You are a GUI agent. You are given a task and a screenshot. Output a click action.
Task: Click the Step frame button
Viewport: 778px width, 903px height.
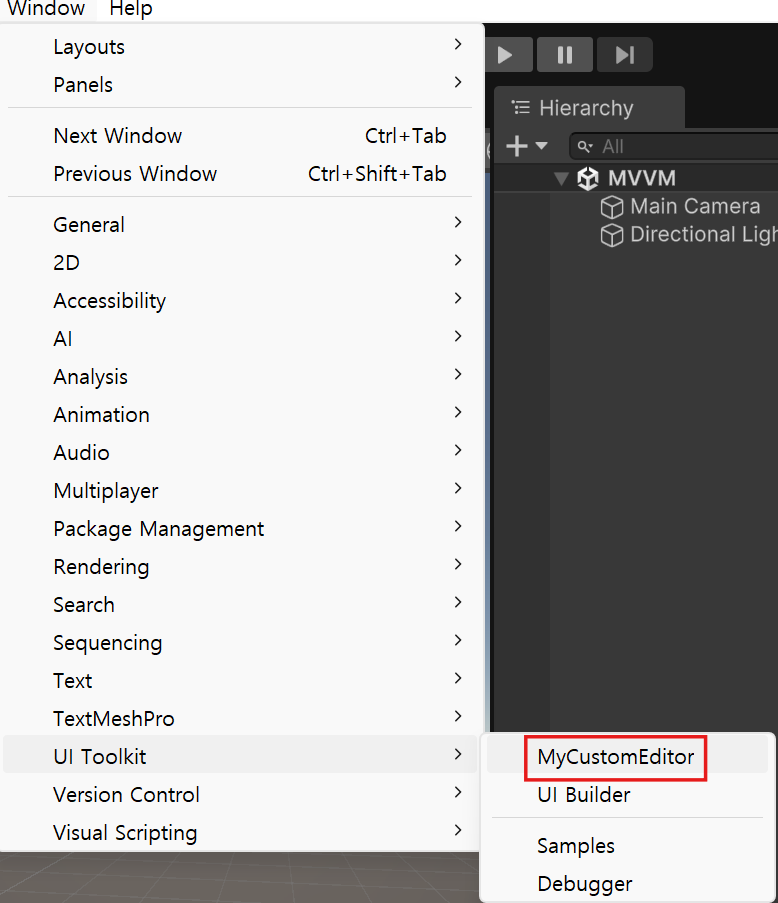click(625, 55)
